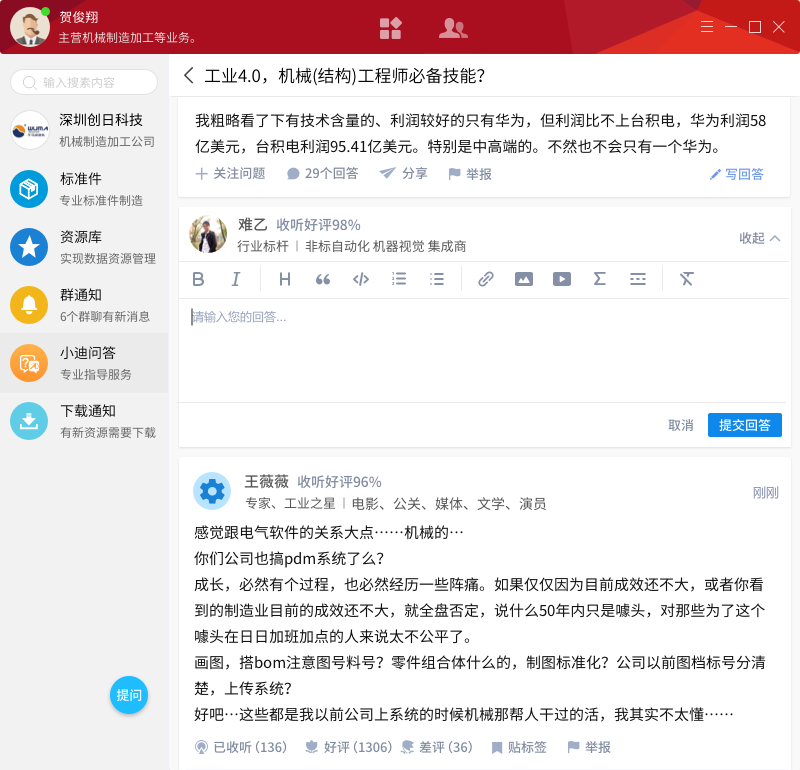
Task: Click the floating 提问 button
Action: tap(129, 695)
